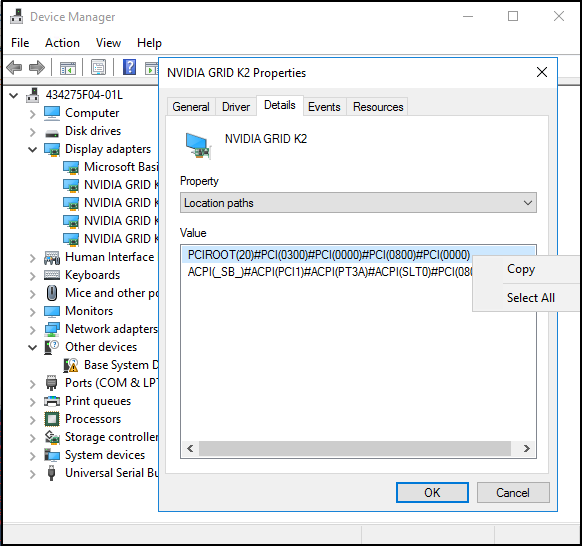Click the Cancel button
Screen dimensions: 582x546
513,493
